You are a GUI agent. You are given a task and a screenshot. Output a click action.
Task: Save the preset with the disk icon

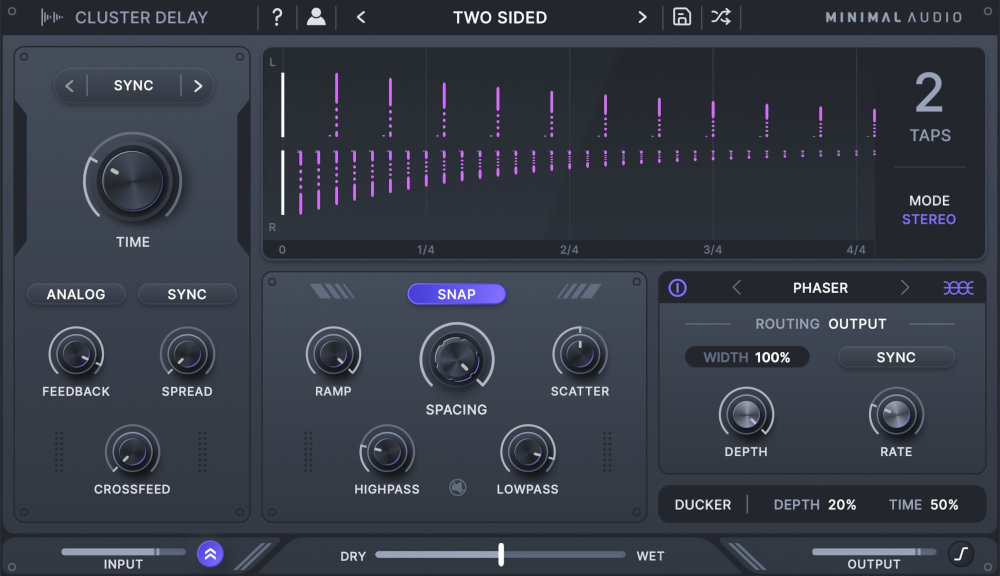pyautogui.click(x=682, y=17)
